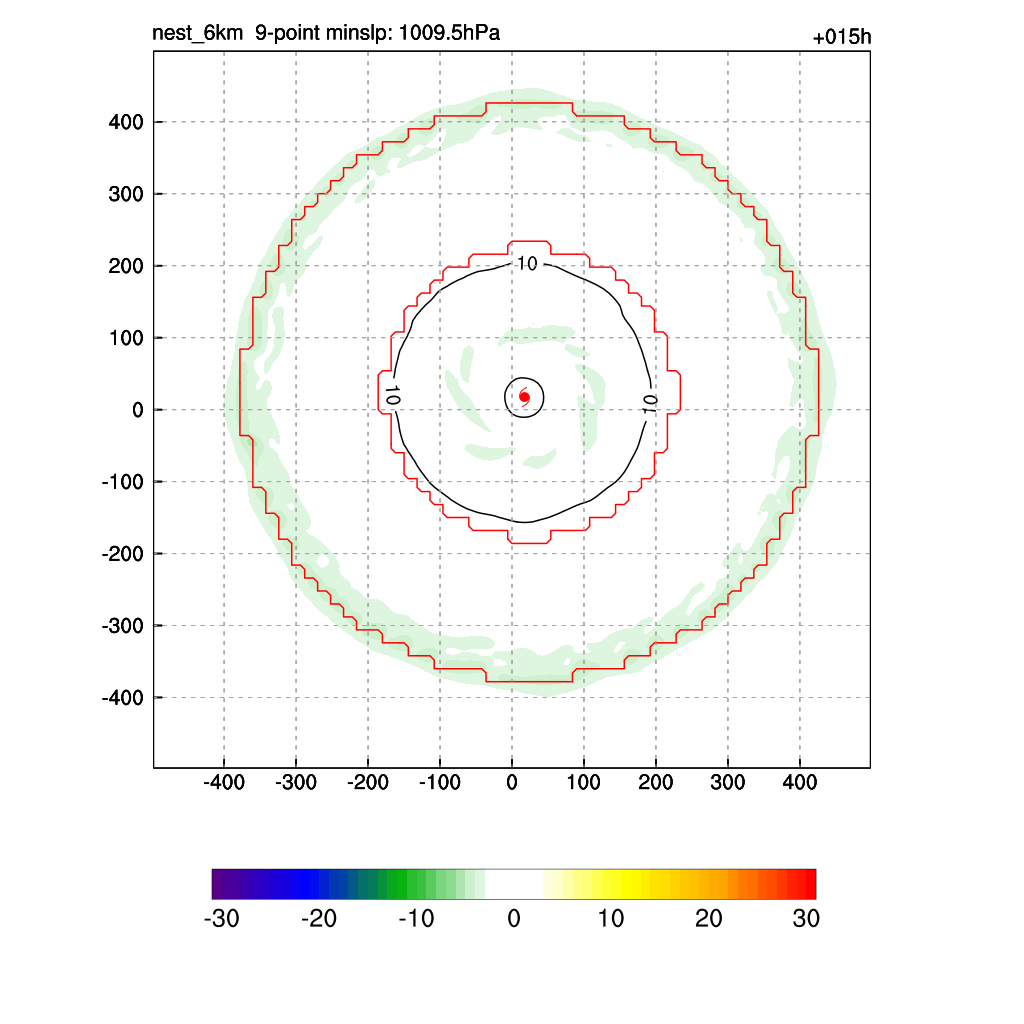1024x1024 pixels.
Task: Click the colorbar tick label -30
Action: pos(221,919)
